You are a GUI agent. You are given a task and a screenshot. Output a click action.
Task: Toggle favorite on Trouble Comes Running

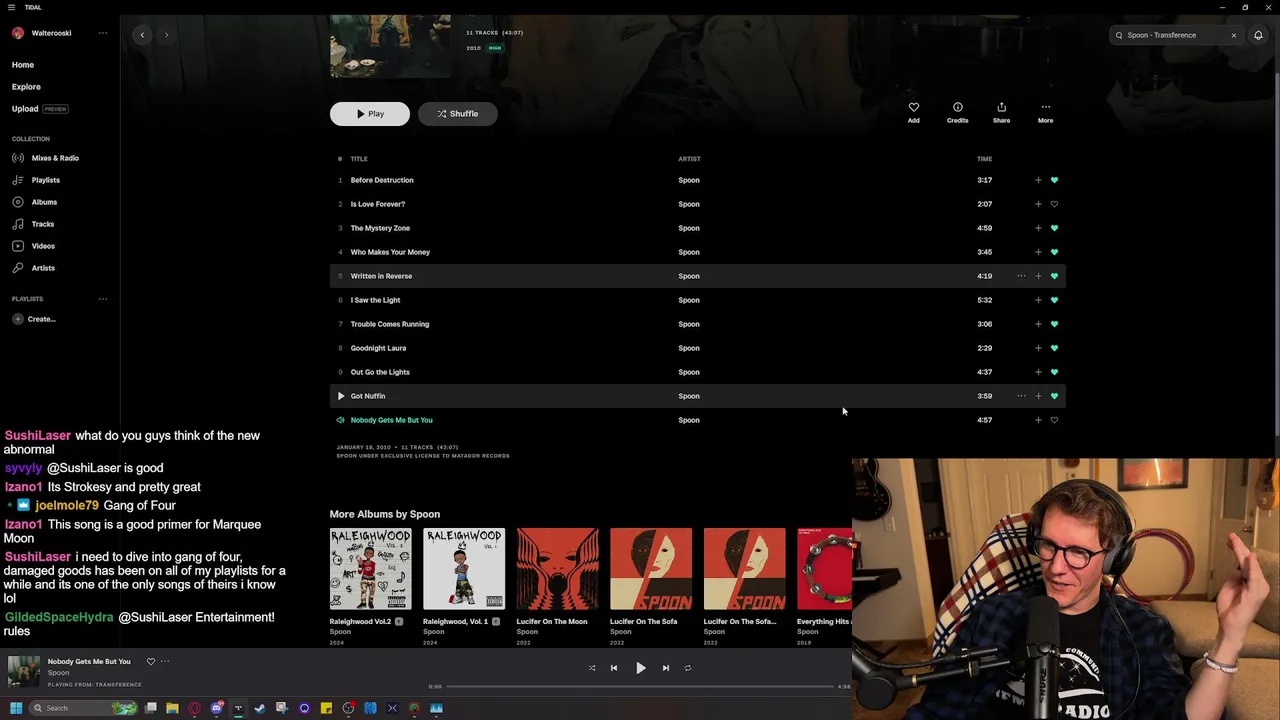point(1054,324)
